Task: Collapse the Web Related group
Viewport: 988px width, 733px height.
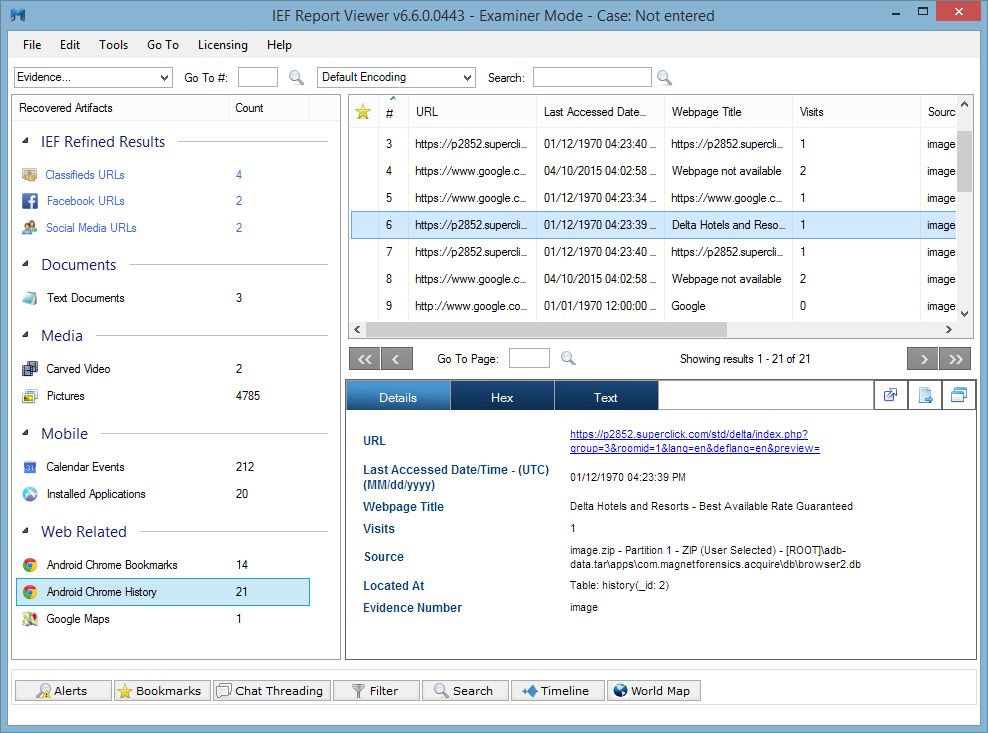Action: (x=25, y=531)
